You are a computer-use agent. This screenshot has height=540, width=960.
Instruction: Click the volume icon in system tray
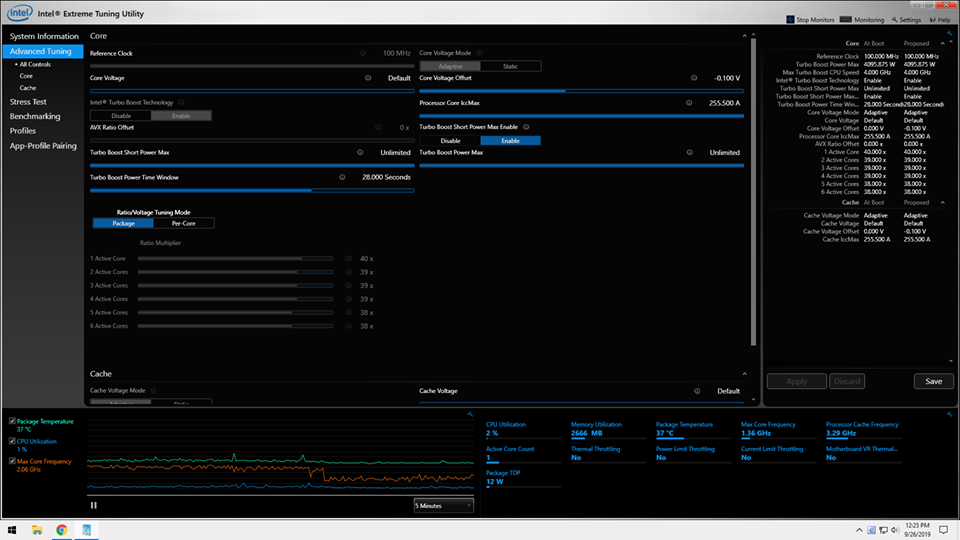[894, 530]
